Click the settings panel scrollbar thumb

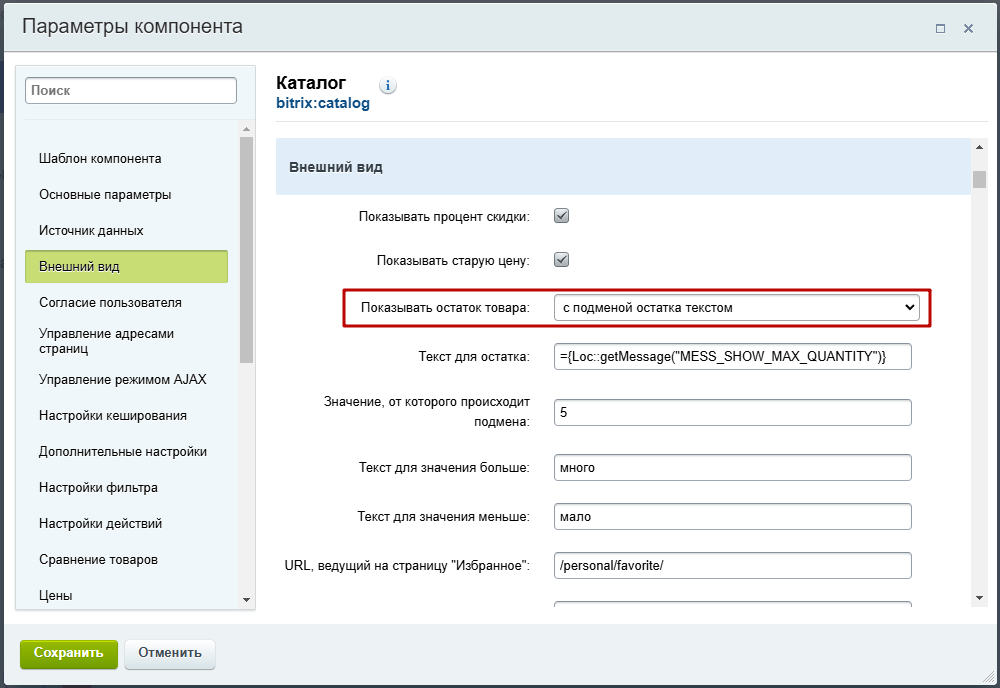pos(980,179)
